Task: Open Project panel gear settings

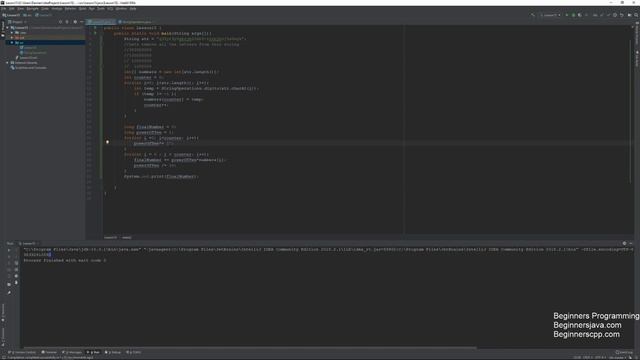Action: 75,22
